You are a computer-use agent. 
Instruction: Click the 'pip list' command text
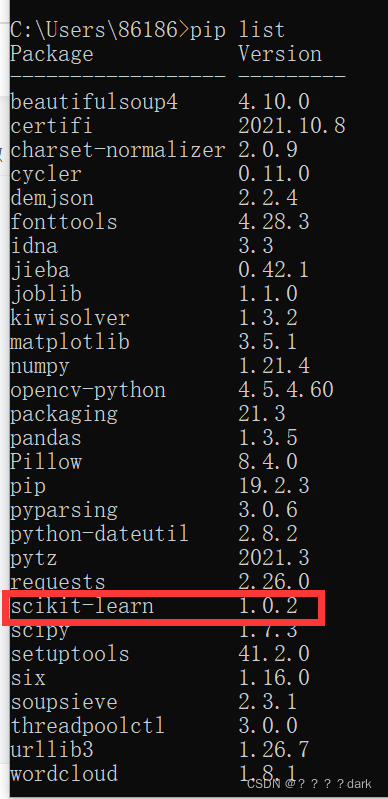point(238,30)
